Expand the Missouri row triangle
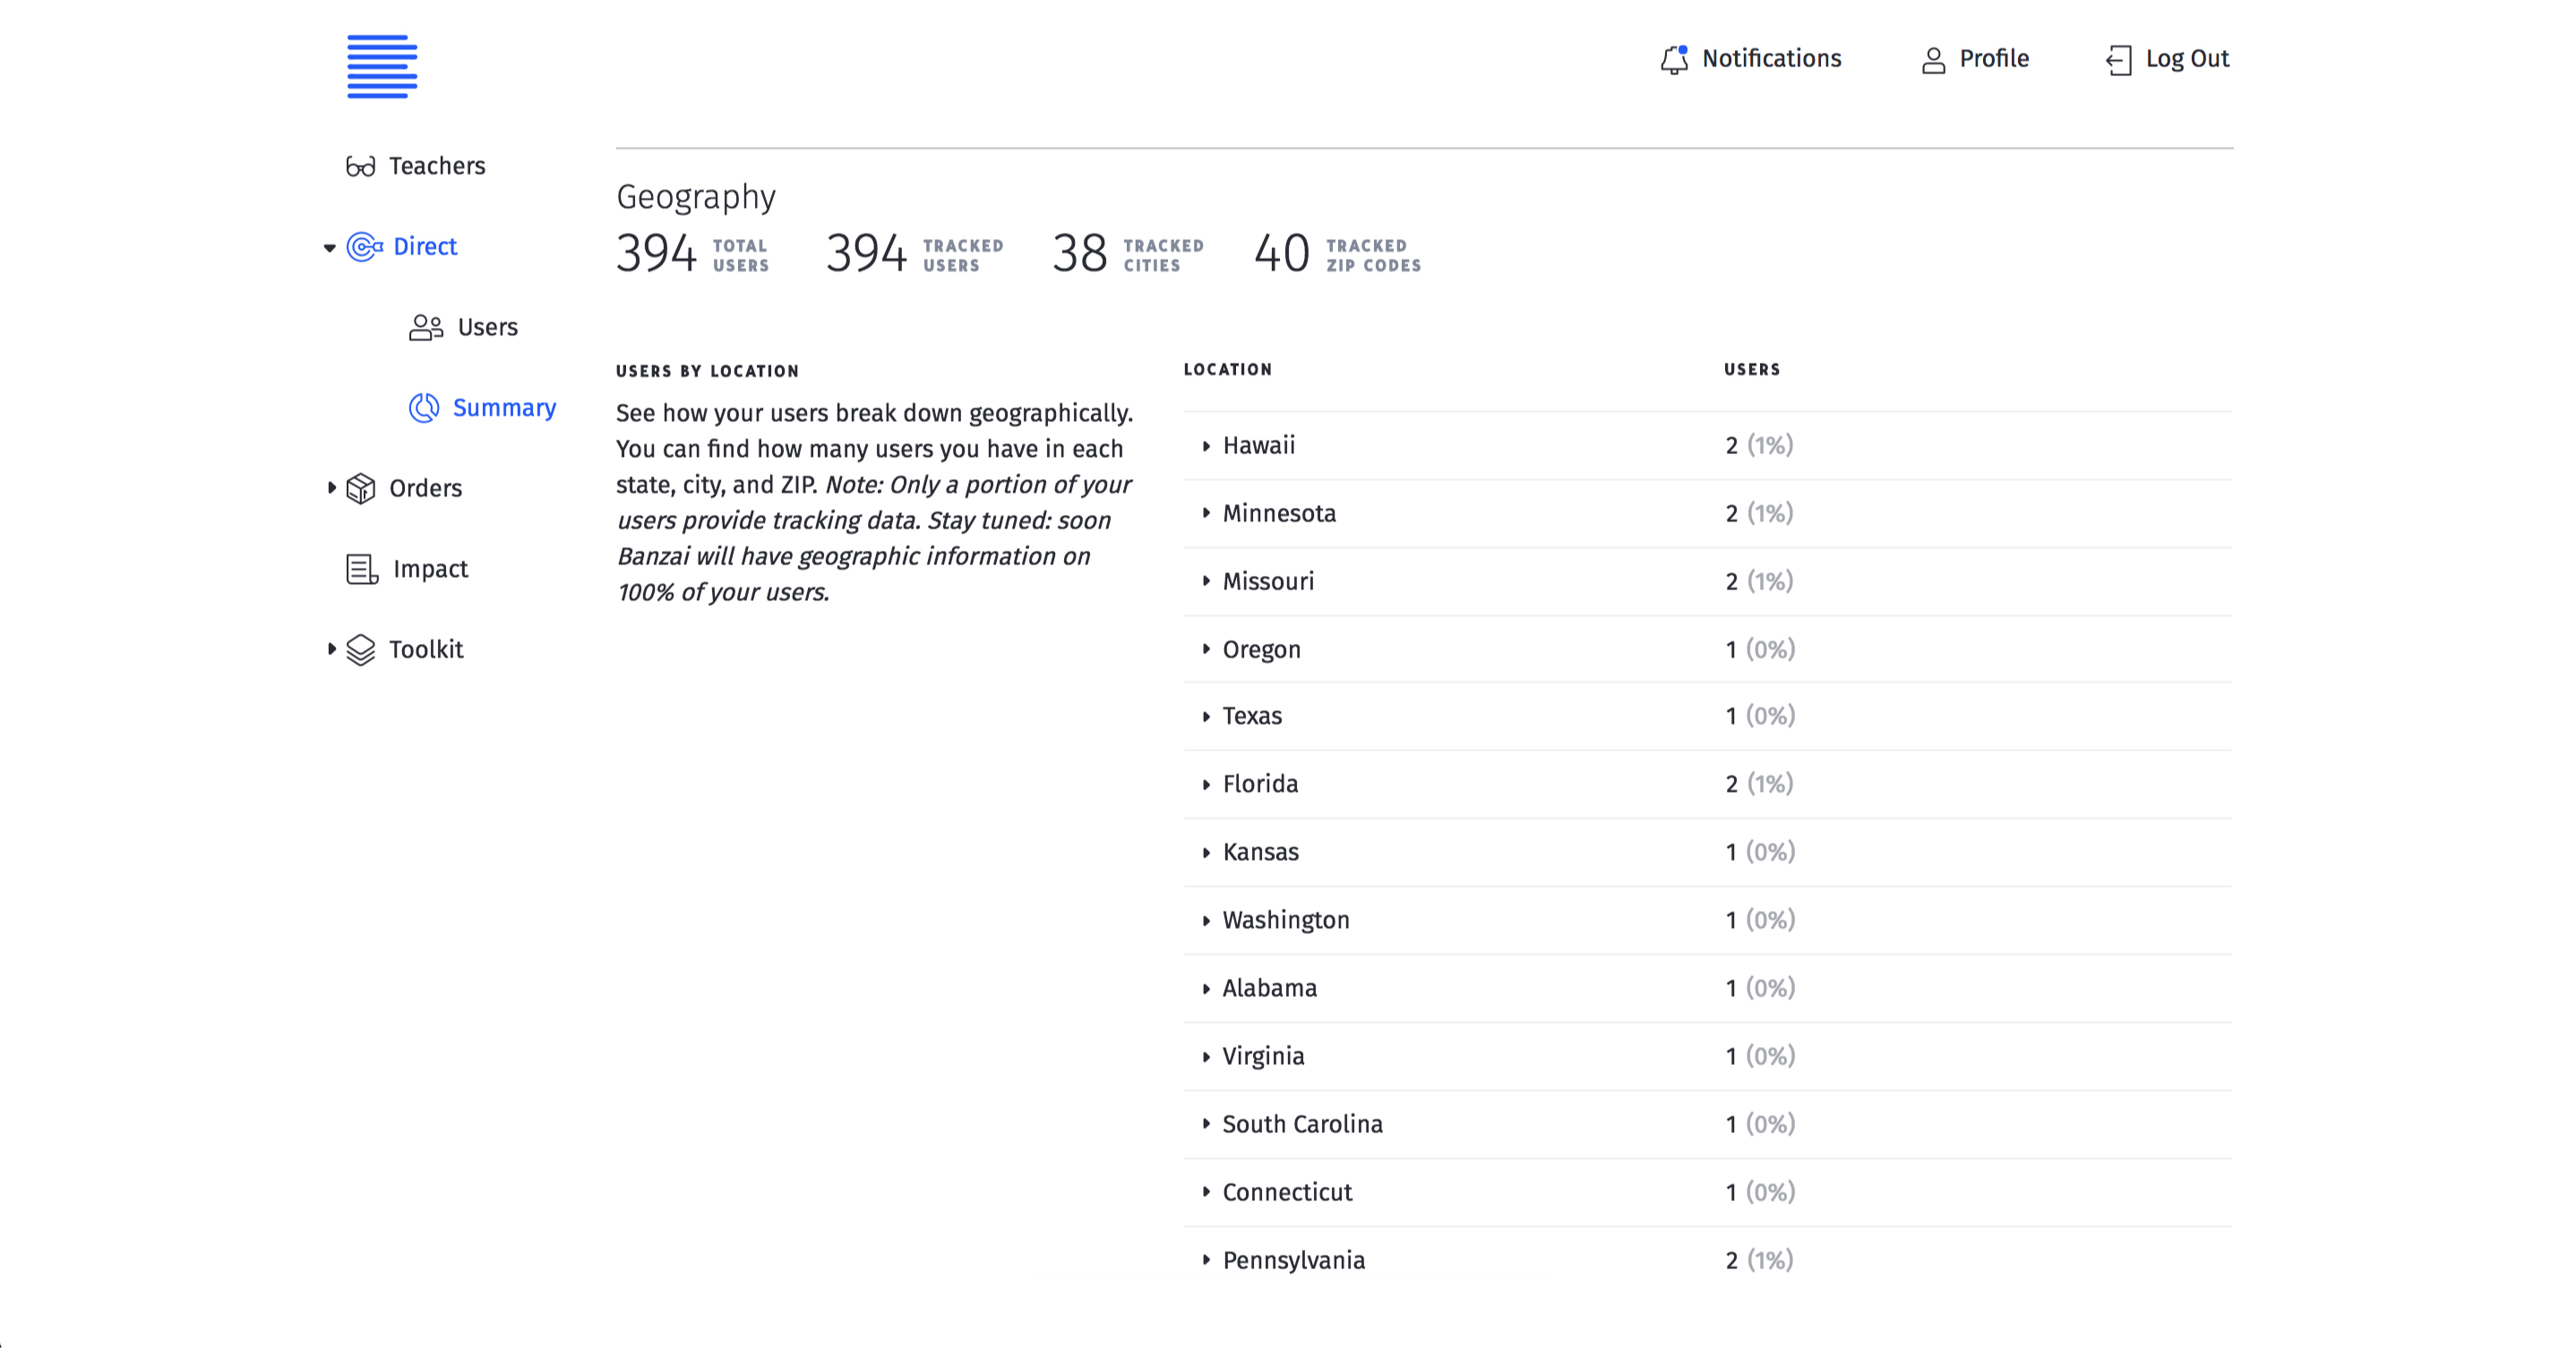This screenshot has height=1348, width=2576. point(1206,581)
